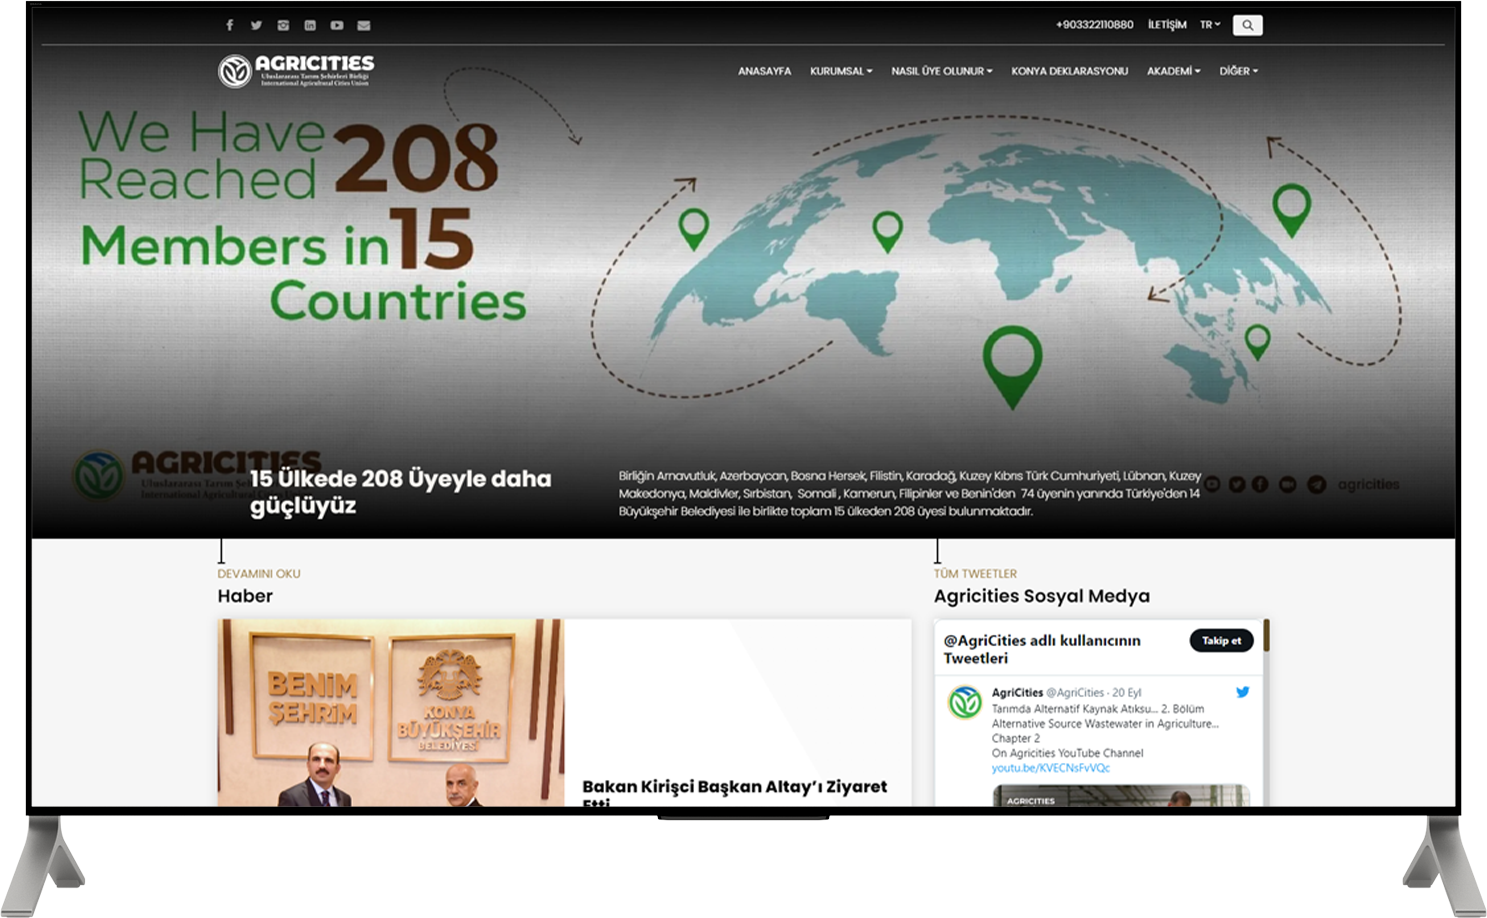Screen dimensions: 1487x918
Task: Click the news photo with Benim Şehrim sign
Action: (391, 713)
